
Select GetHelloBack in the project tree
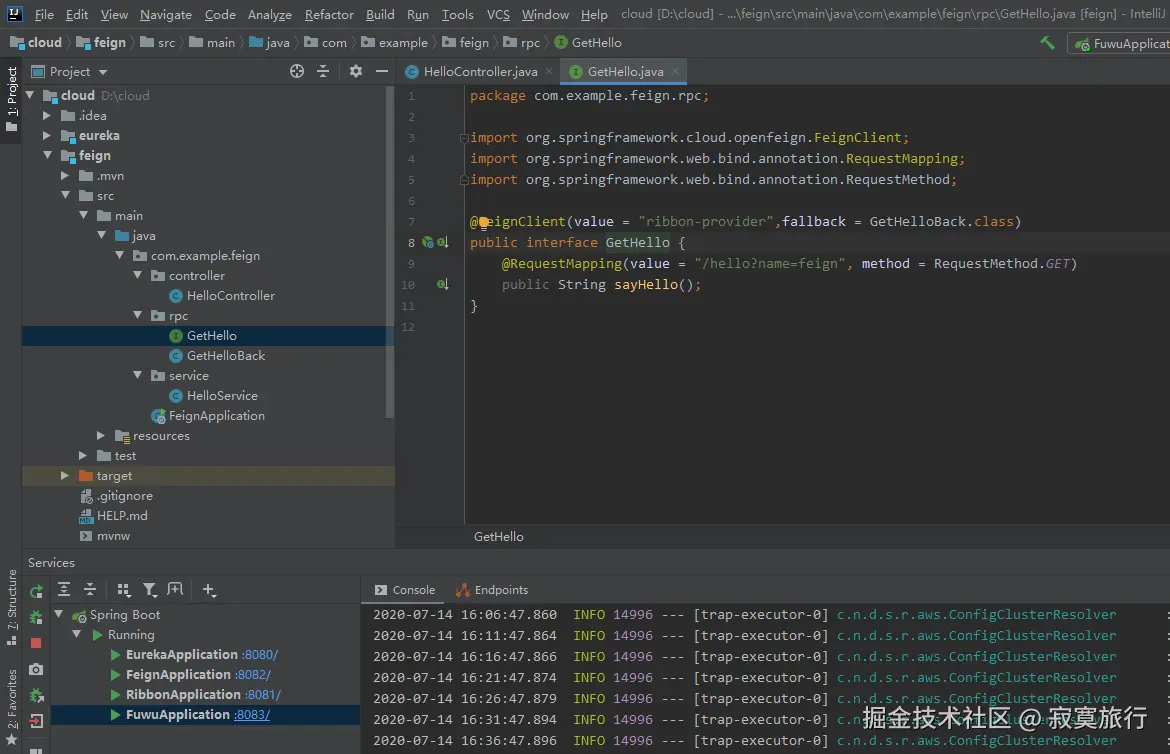(225, 356)
